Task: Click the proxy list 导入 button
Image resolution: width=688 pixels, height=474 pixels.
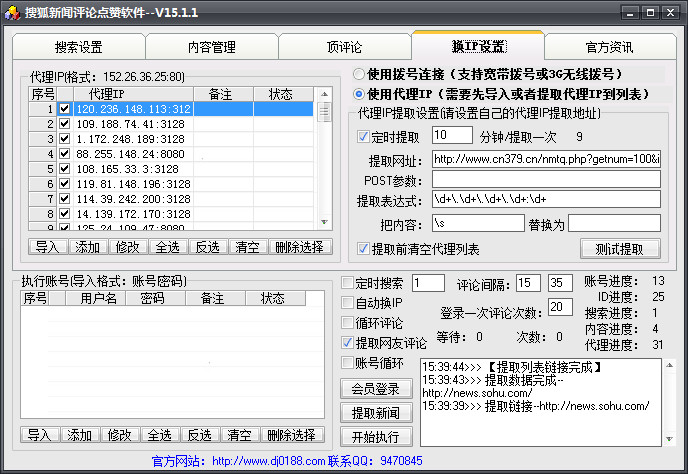Action: click(47, 247)
